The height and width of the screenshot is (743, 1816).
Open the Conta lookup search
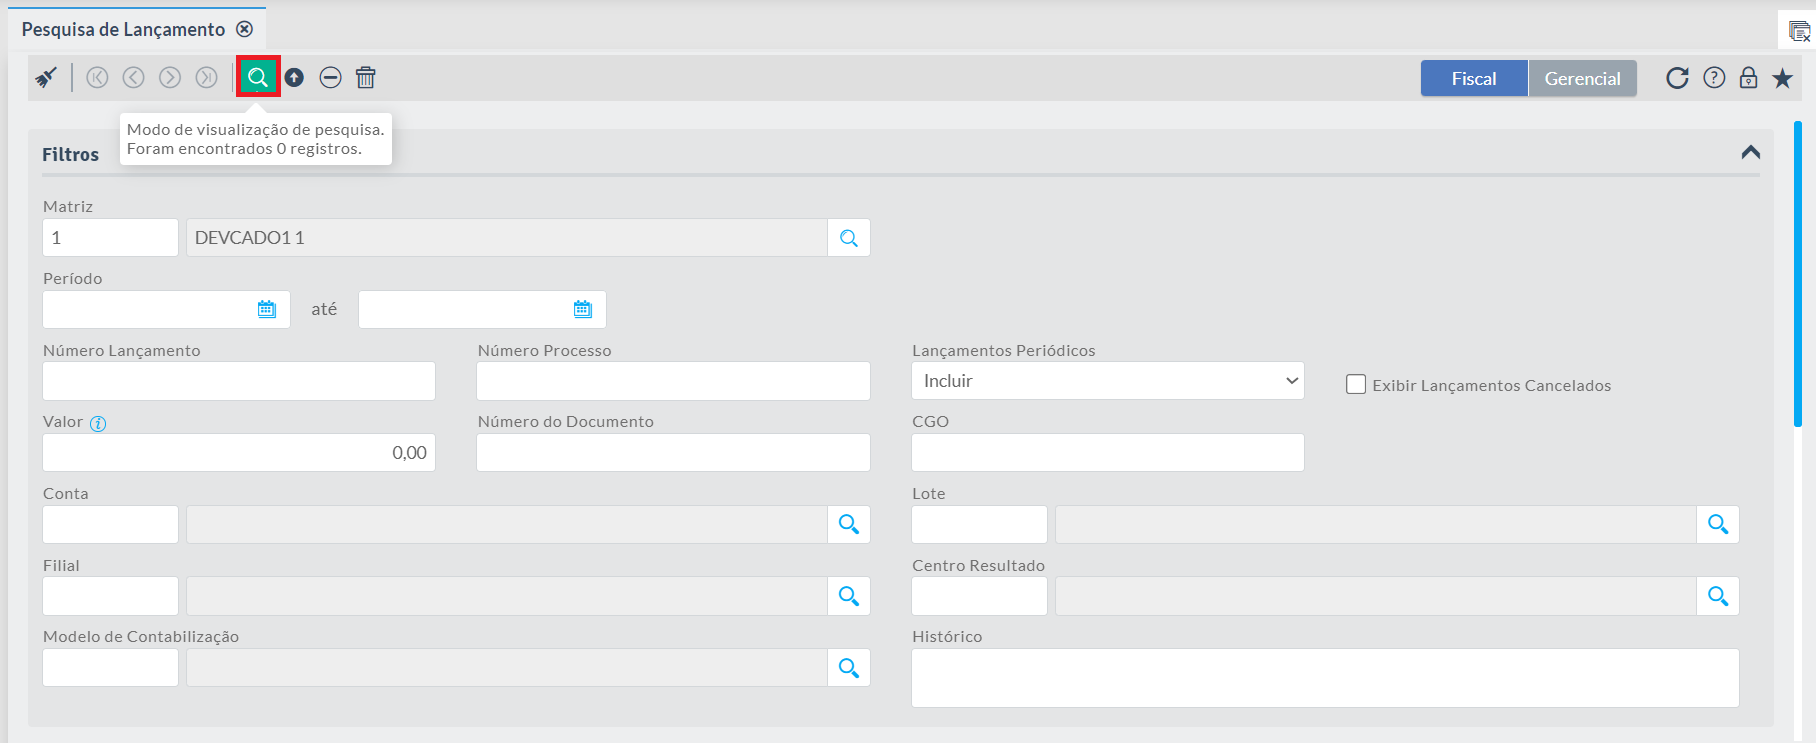pyautogui.click(x=849, y=524)
